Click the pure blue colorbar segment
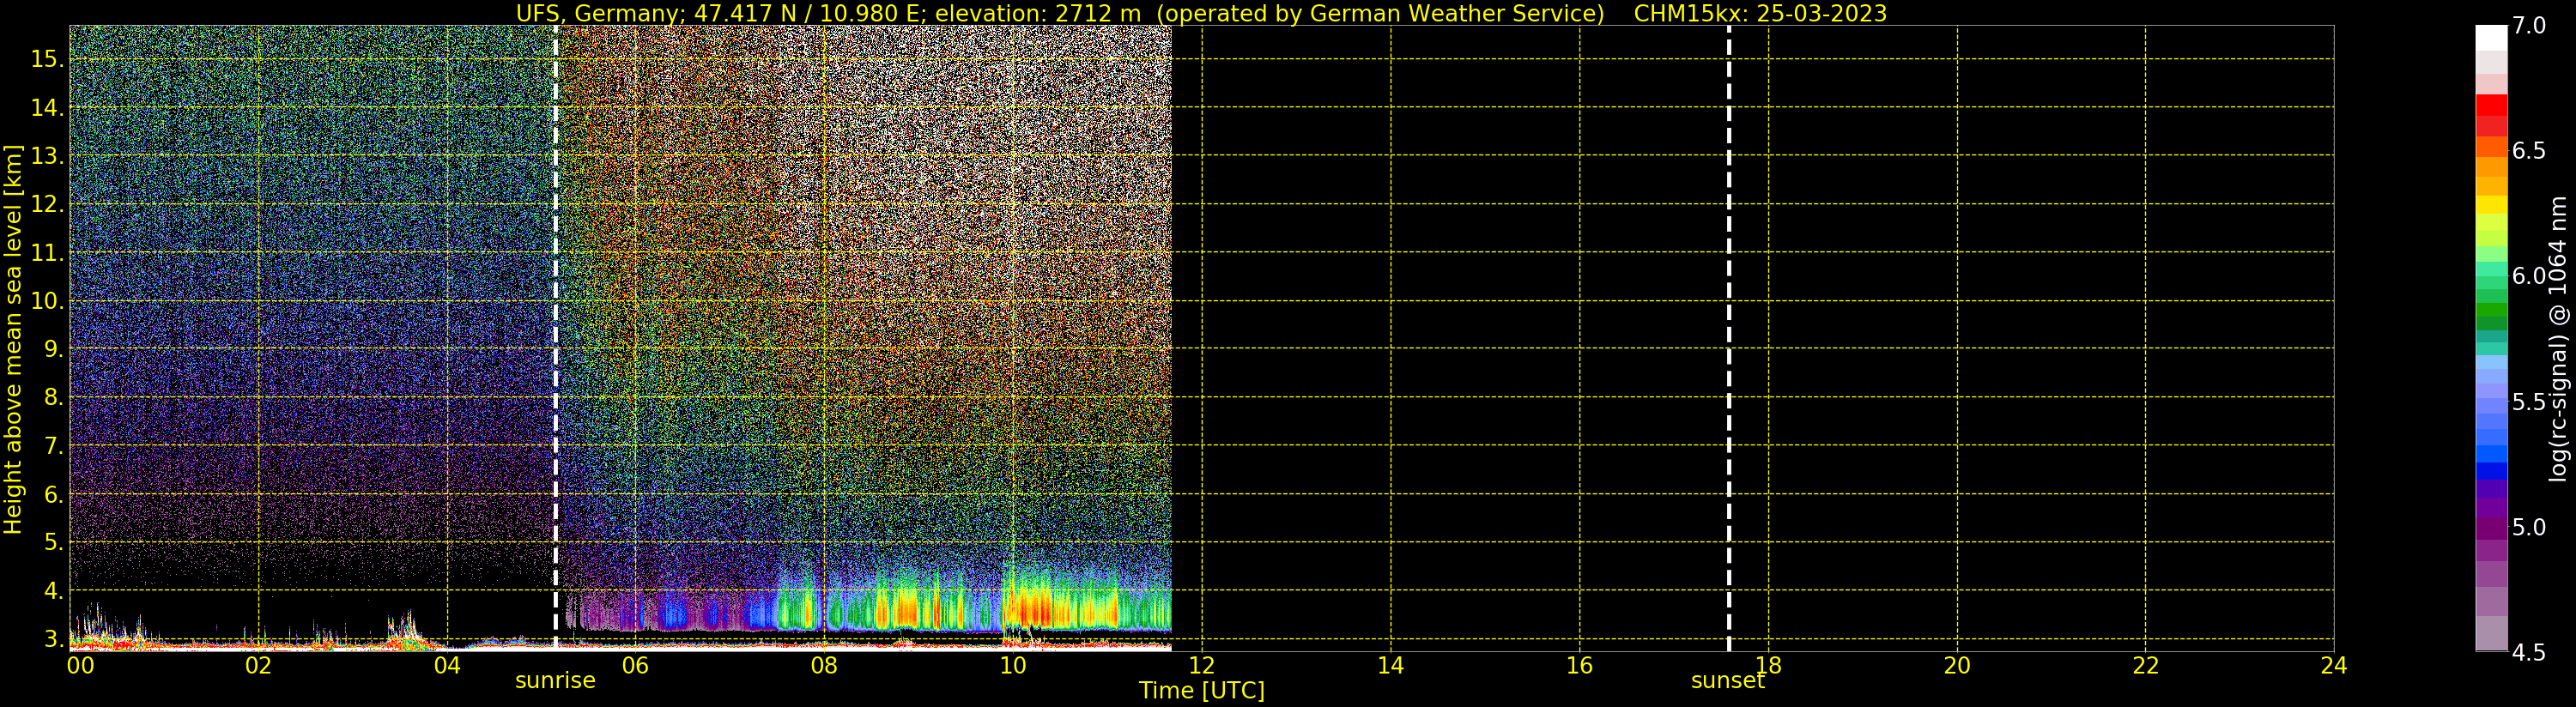Viewport: 2576px width, 707px height. pos(2491,471)
